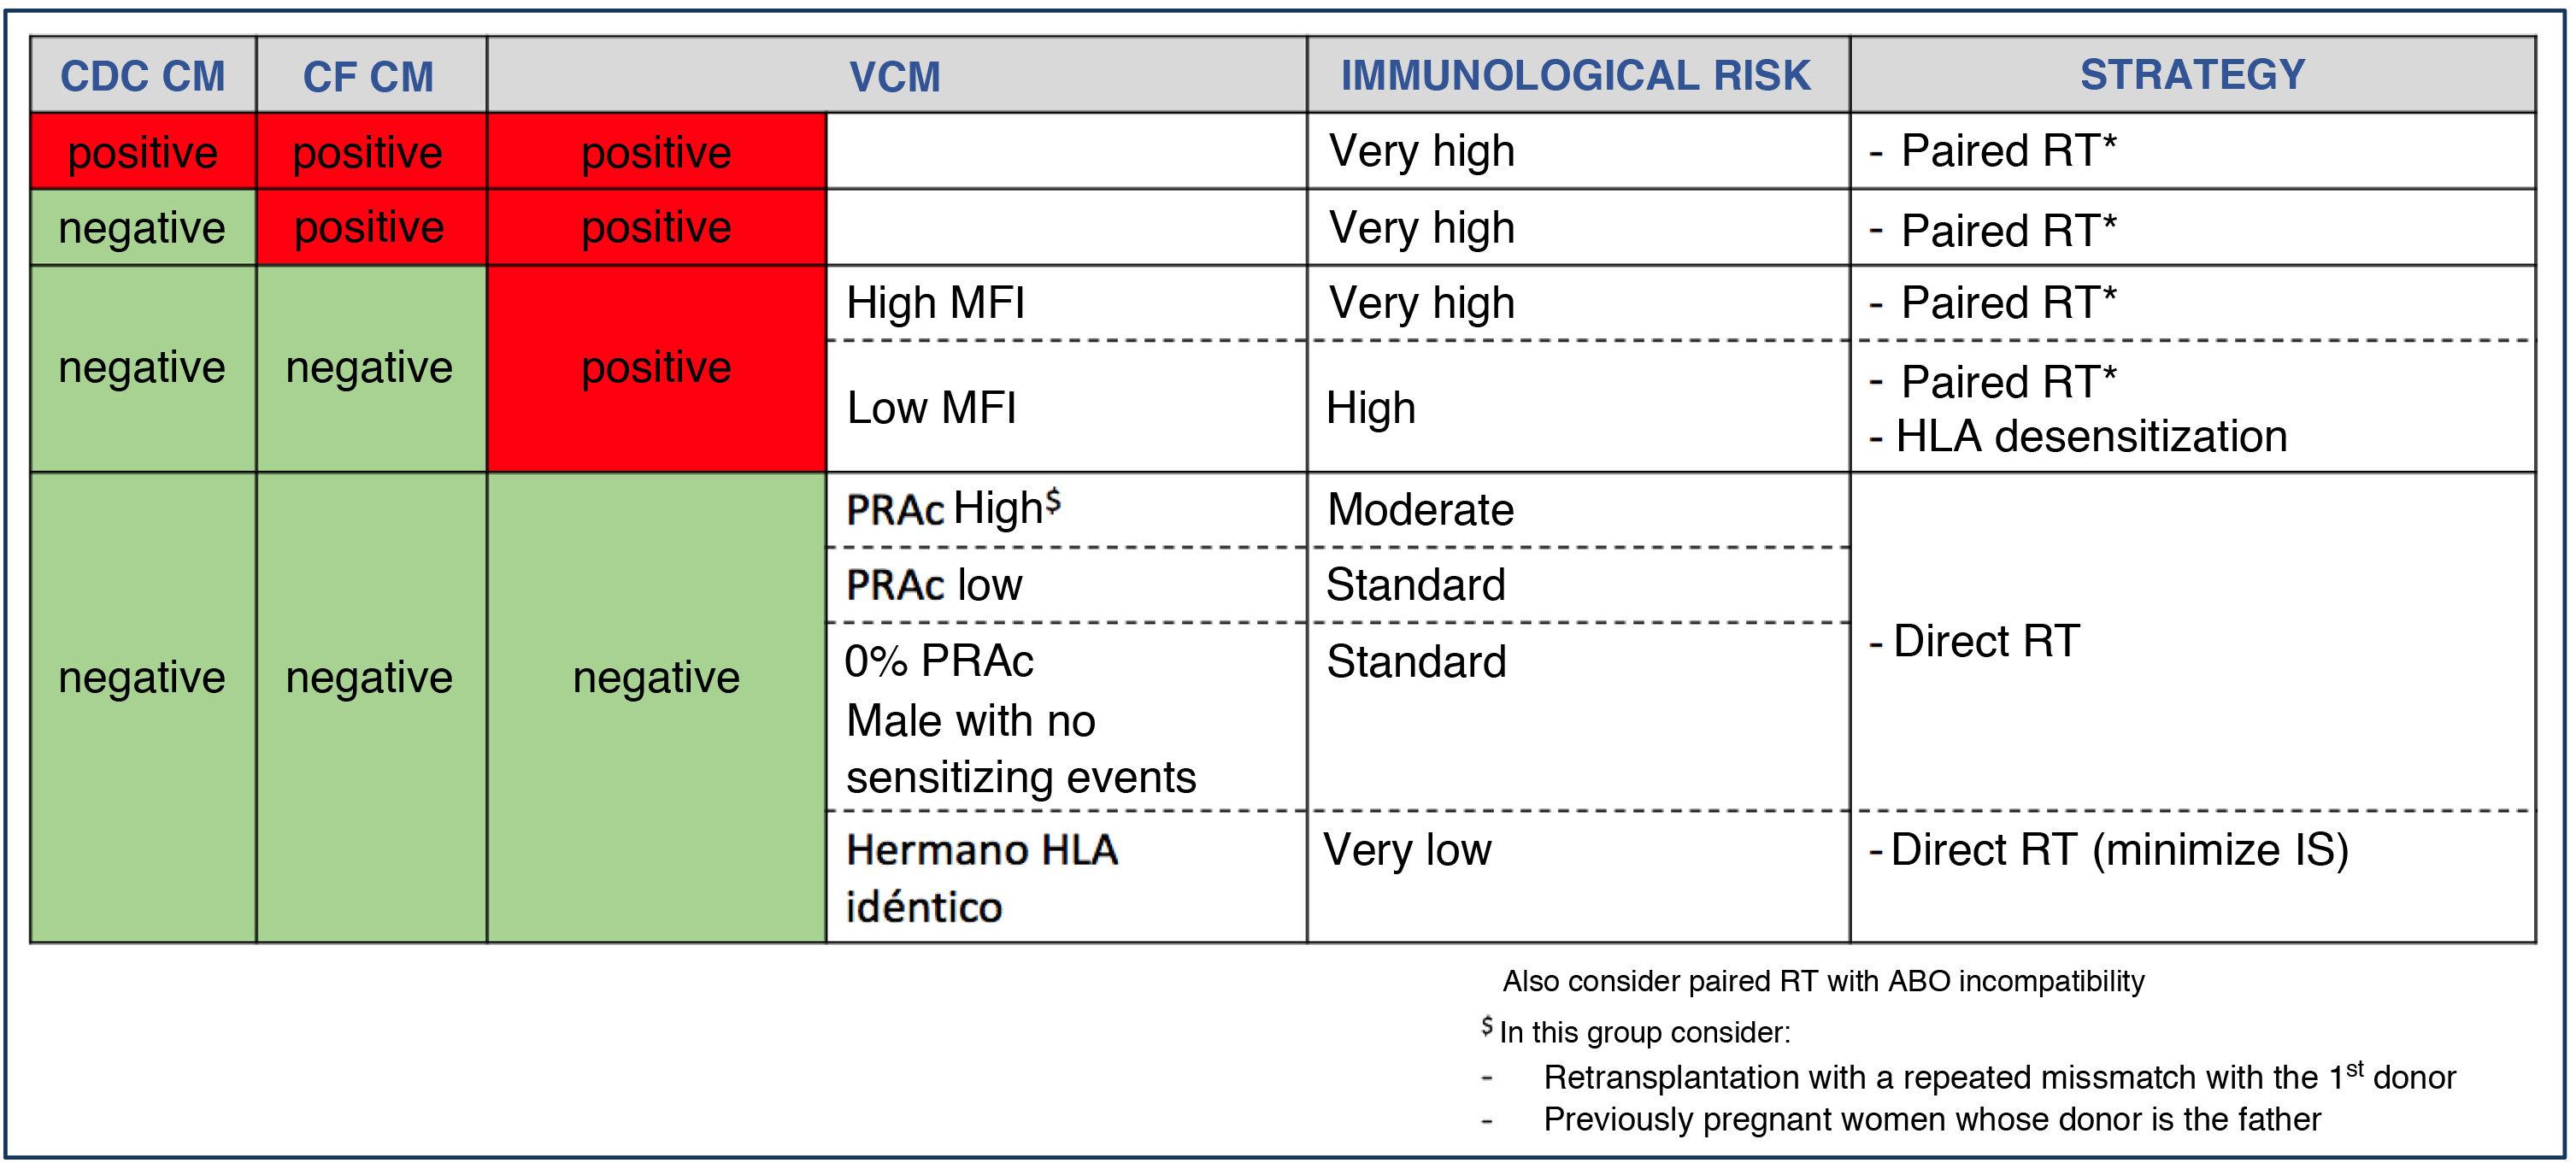Click the 0% PRAc male cell
The width and height of the screenshot is (2576, 1163).
tap(1020, 718)
